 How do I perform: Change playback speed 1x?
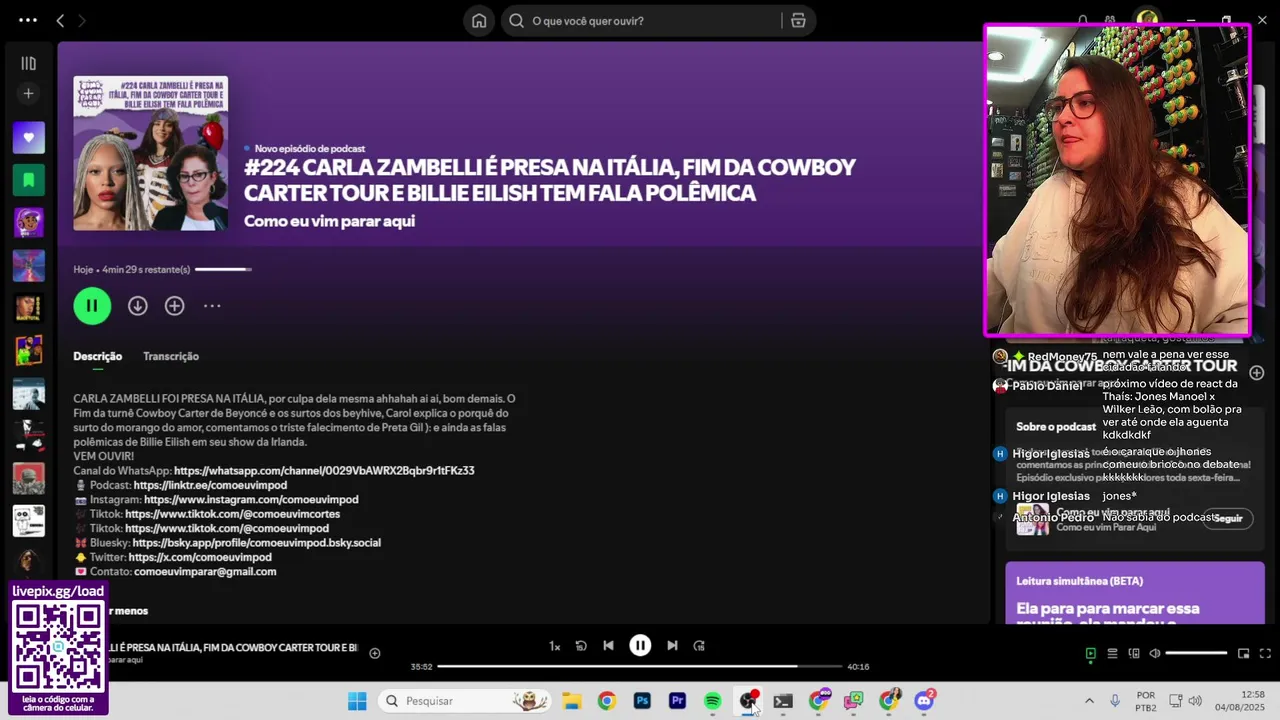pyautogui.click(x=555, y=646)
